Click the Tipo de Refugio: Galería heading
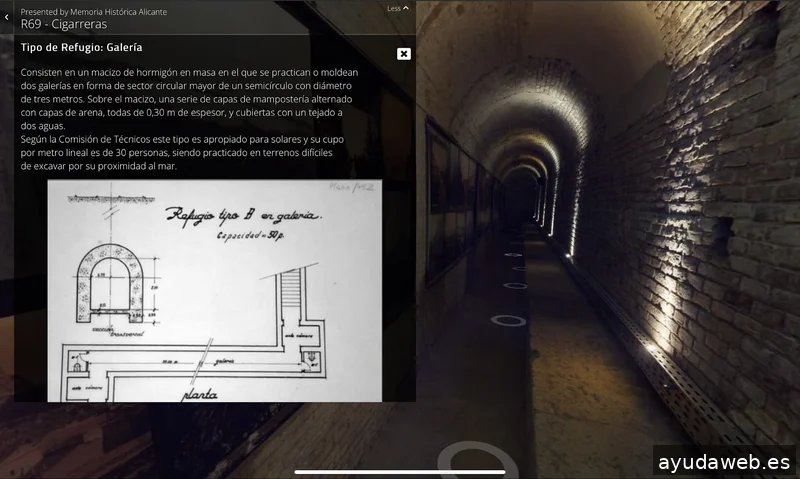 pos(82,47)
